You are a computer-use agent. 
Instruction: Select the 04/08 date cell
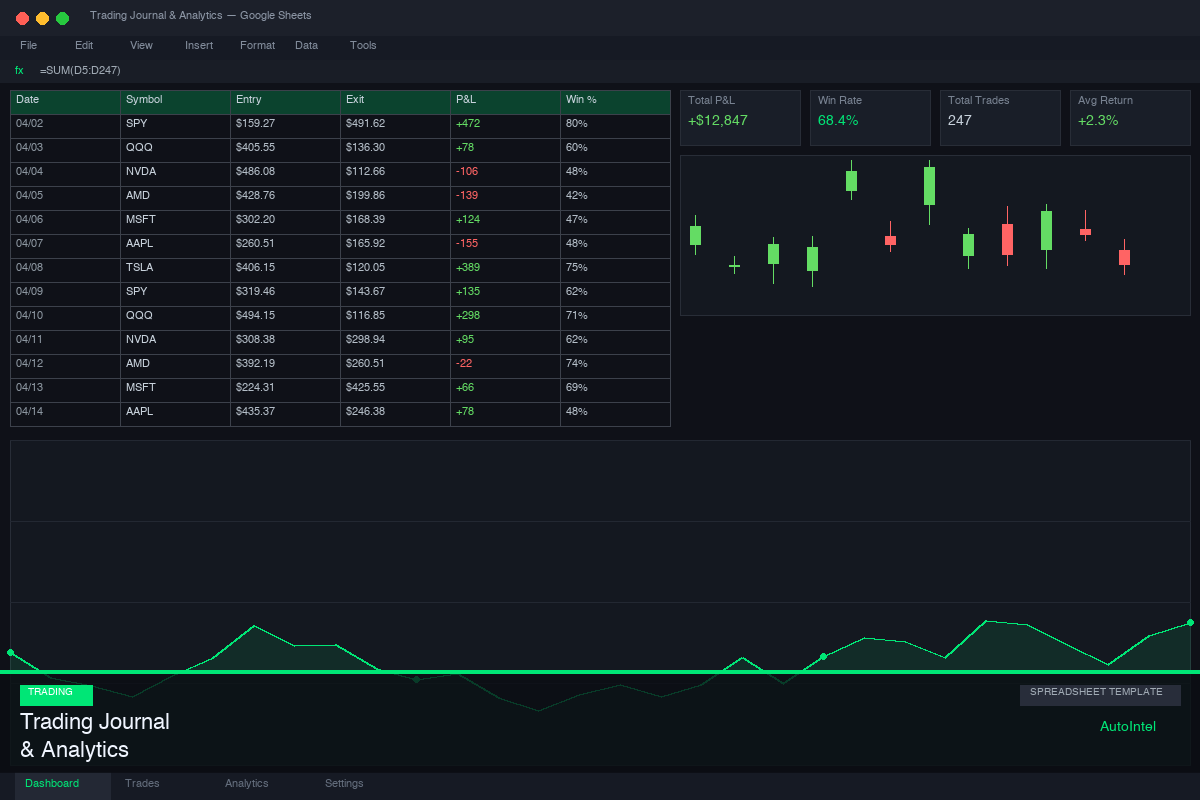pyautogui.click(x=65, y=268)
